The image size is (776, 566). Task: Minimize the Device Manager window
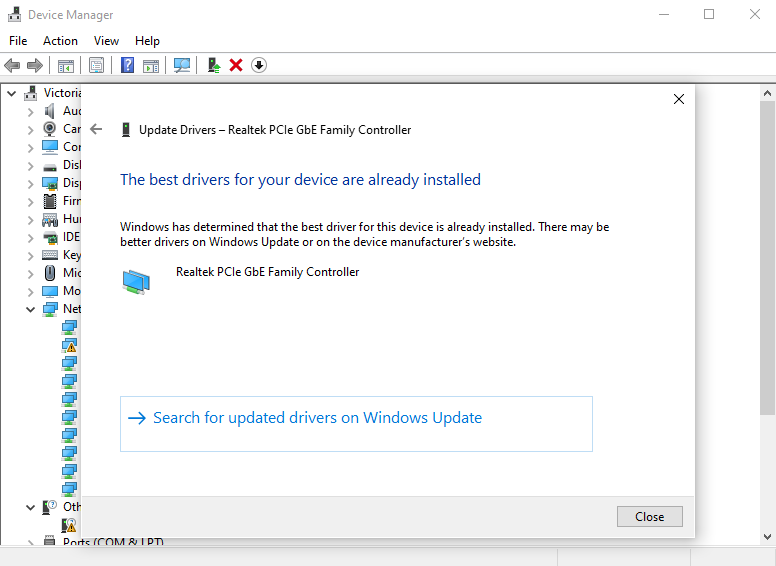[664, 14]
